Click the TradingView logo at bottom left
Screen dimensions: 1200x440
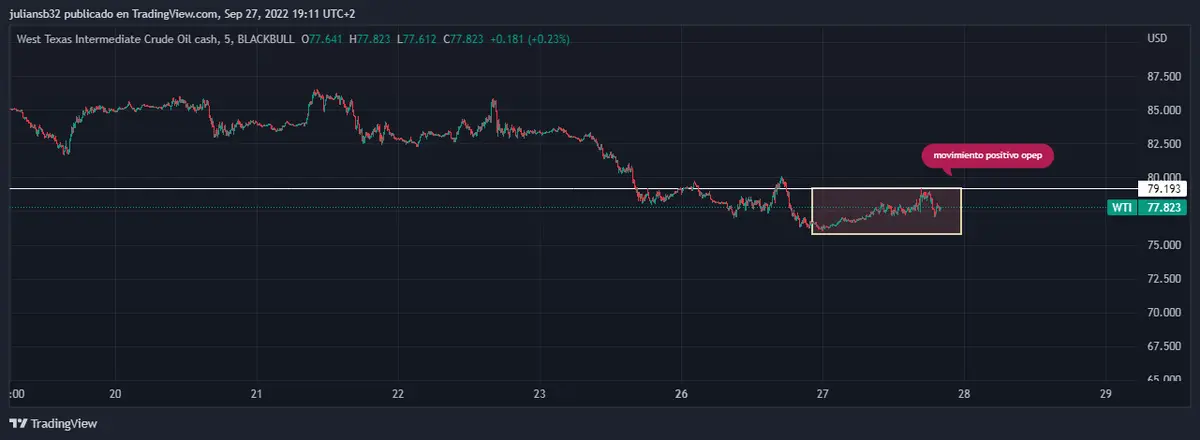click(53, 424)
